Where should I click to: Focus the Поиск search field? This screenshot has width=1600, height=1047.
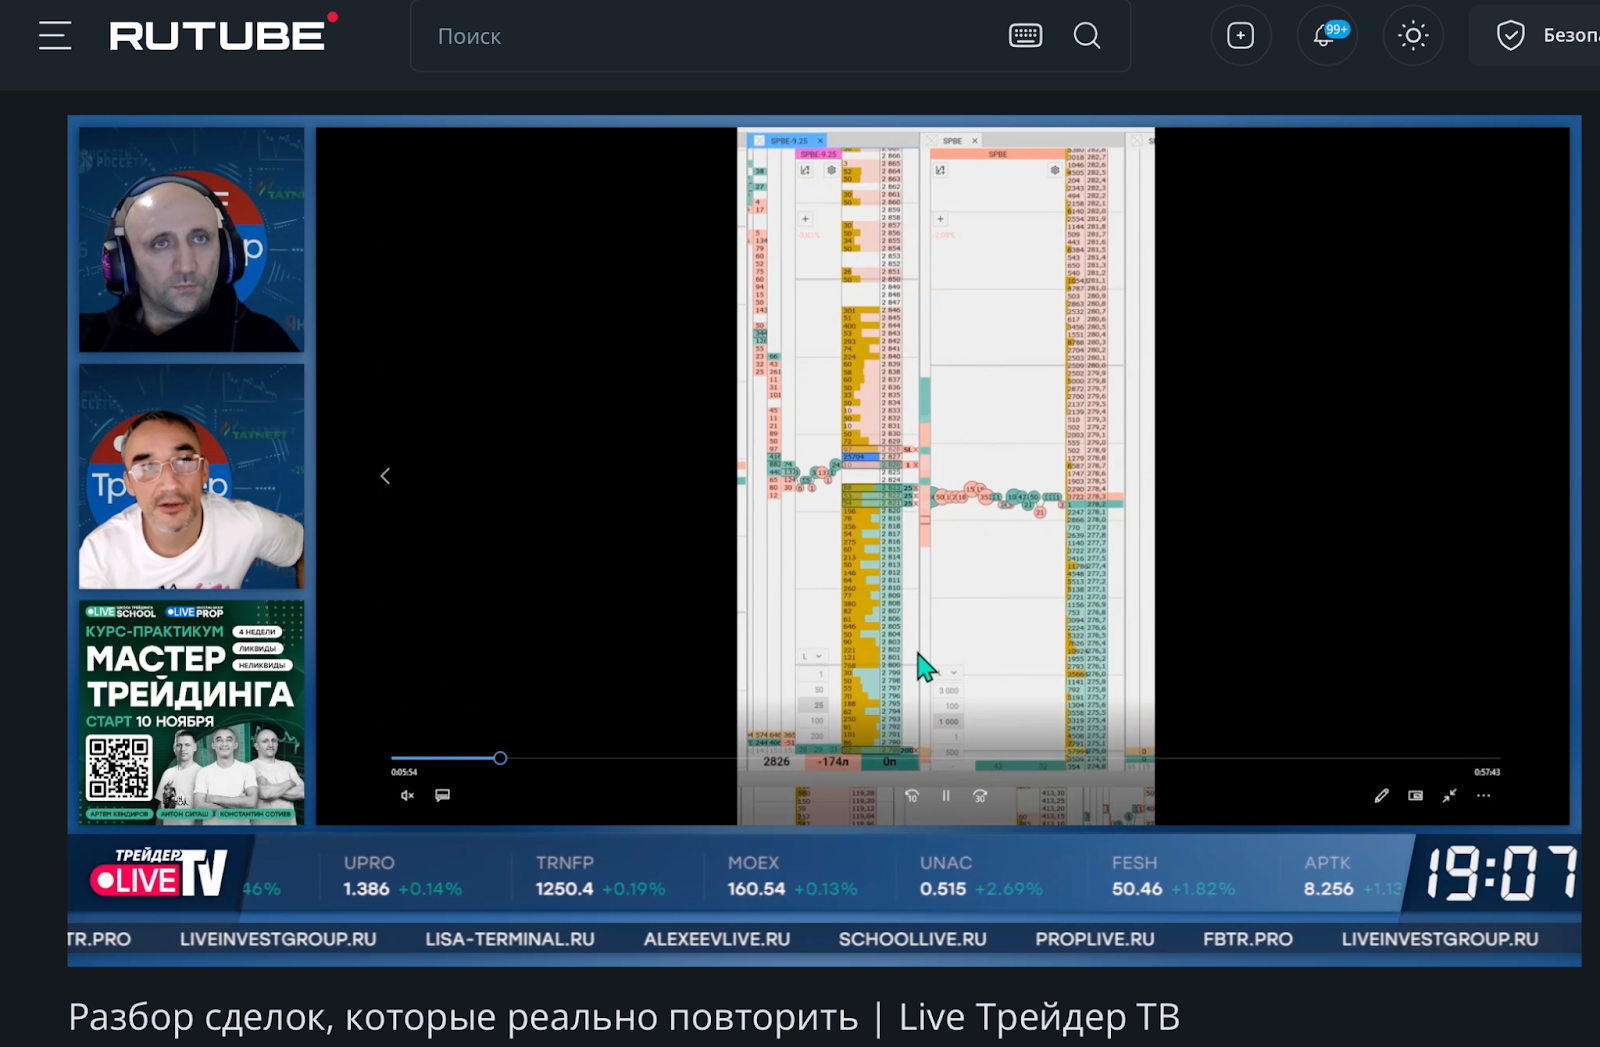point(700,36)
